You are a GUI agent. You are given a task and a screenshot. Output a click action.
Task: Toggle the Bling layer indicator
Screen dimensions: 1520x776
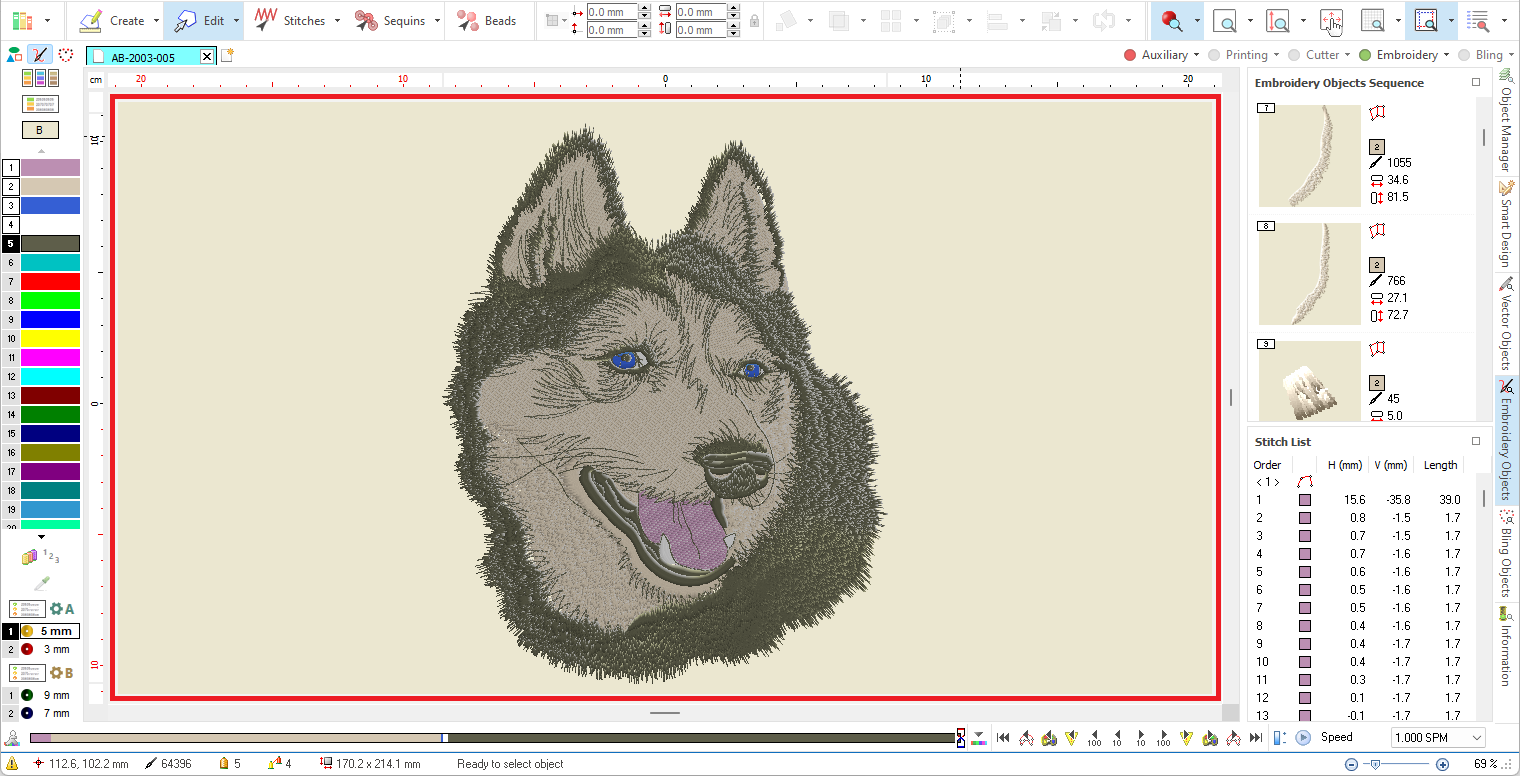point(1465,55)
